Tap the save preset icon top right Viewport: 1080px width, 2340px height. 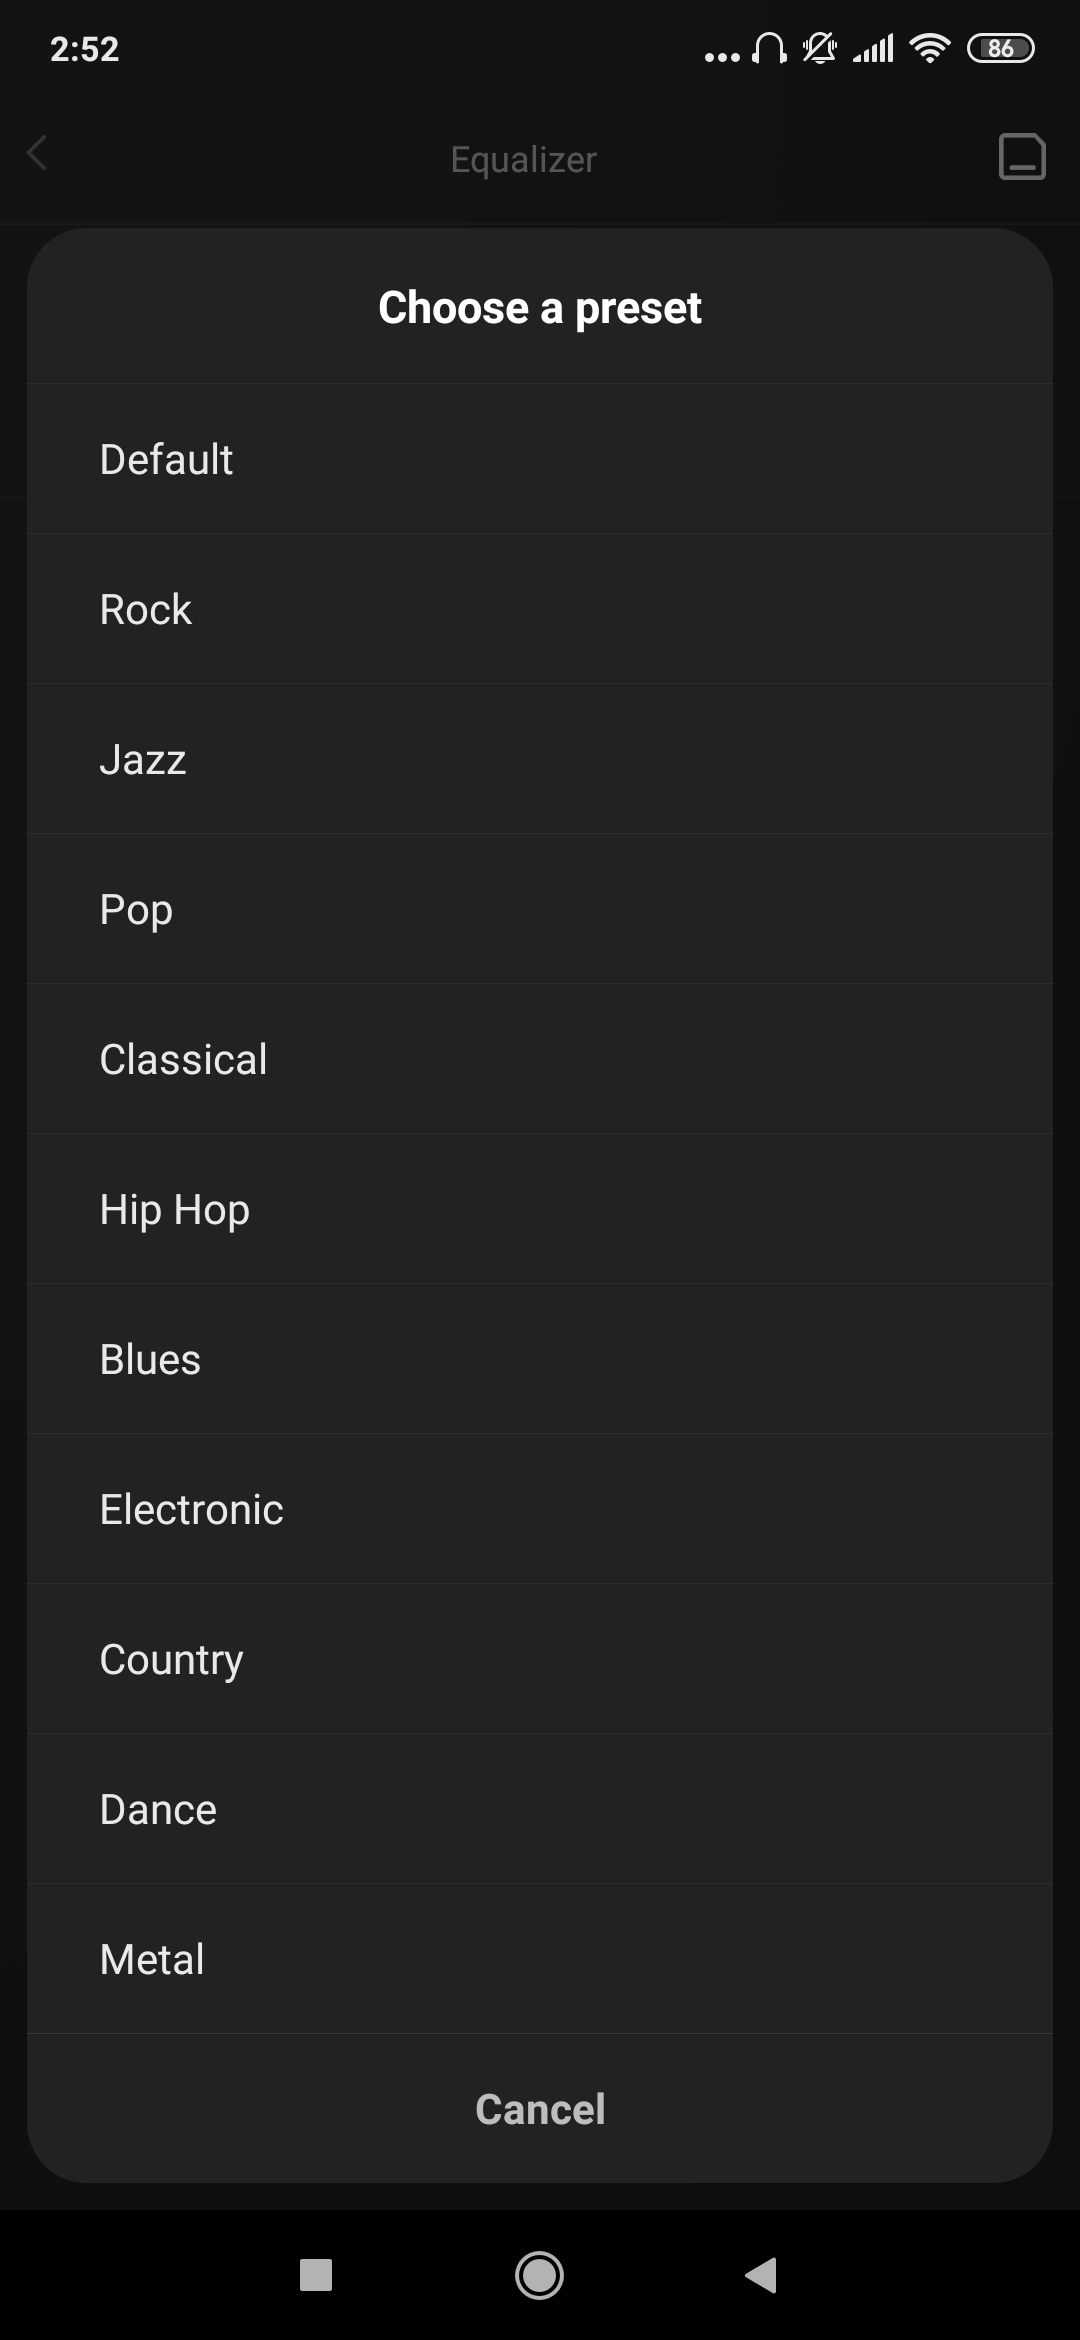[x=1022, y=157]
